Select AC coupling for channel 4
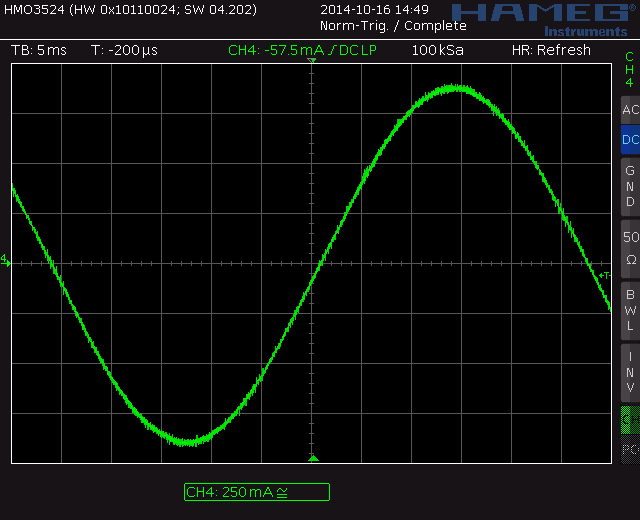The width and height of the screenshot is (640, 520). tap(629, 110)
